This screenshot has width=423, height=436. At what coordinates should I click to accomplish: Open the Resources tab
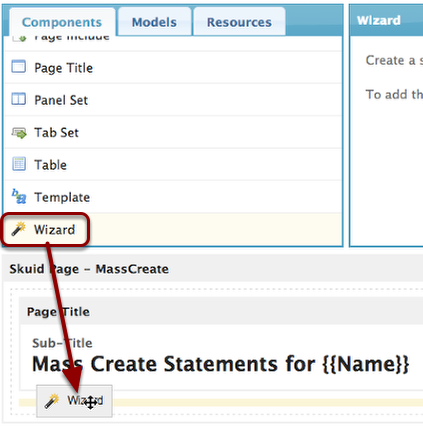pyautogui.click(x=239, y=22)
